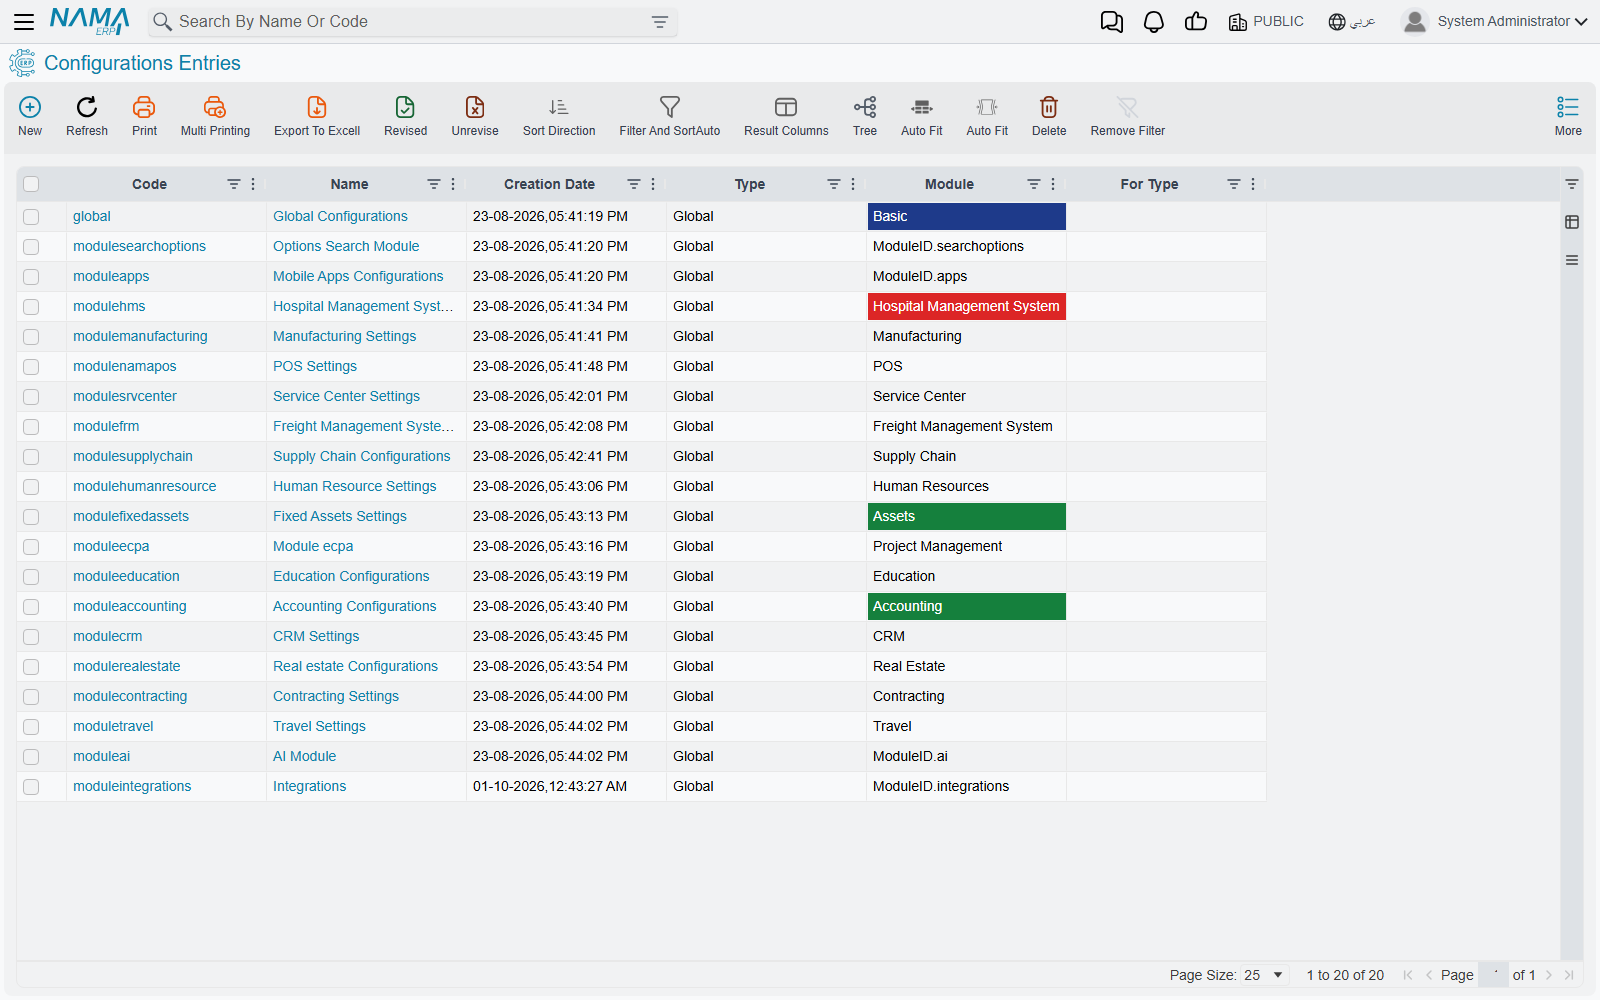Switch language to Arabic
Screen dimensions: 1600x1000
[x=1352, y=22]
